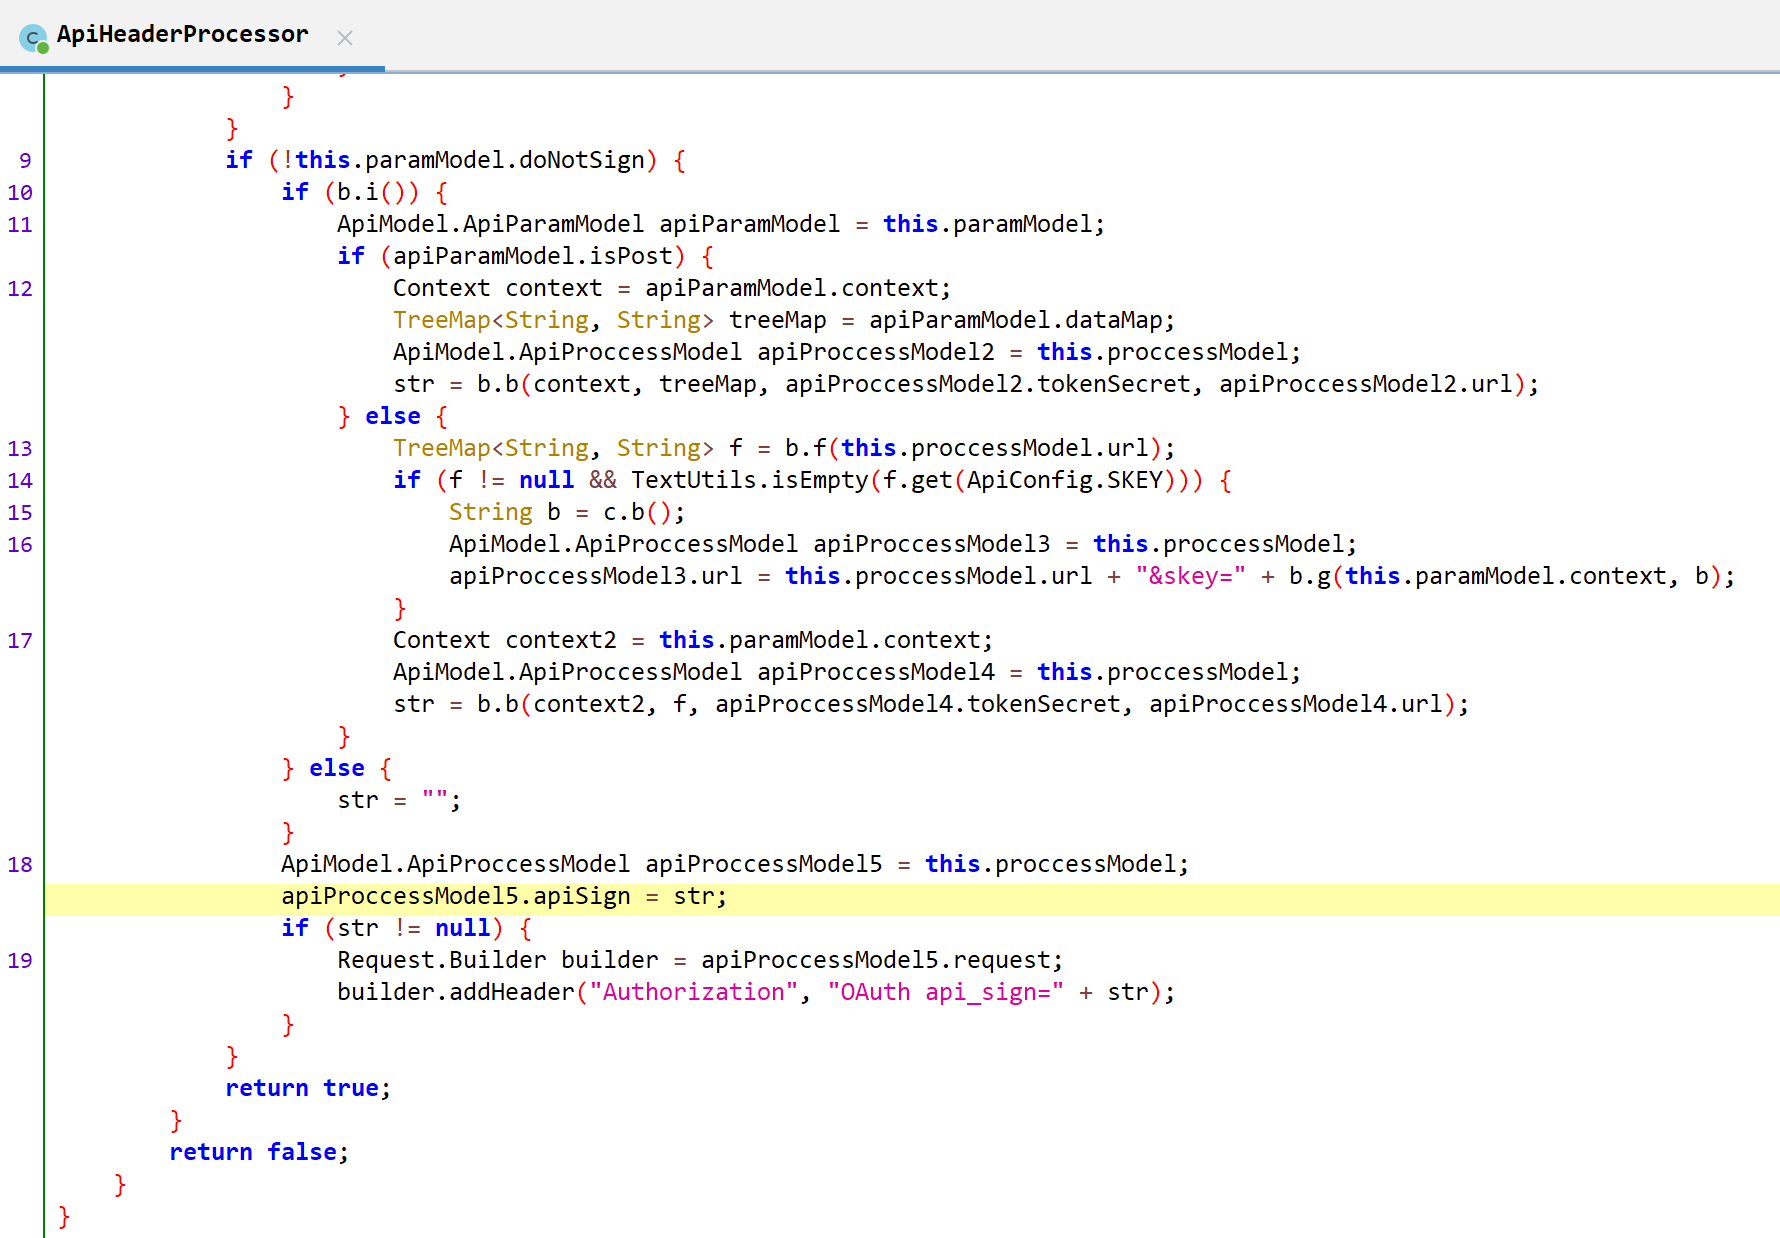Click the apiProccessModel2 variable declaration

point(876,352)
